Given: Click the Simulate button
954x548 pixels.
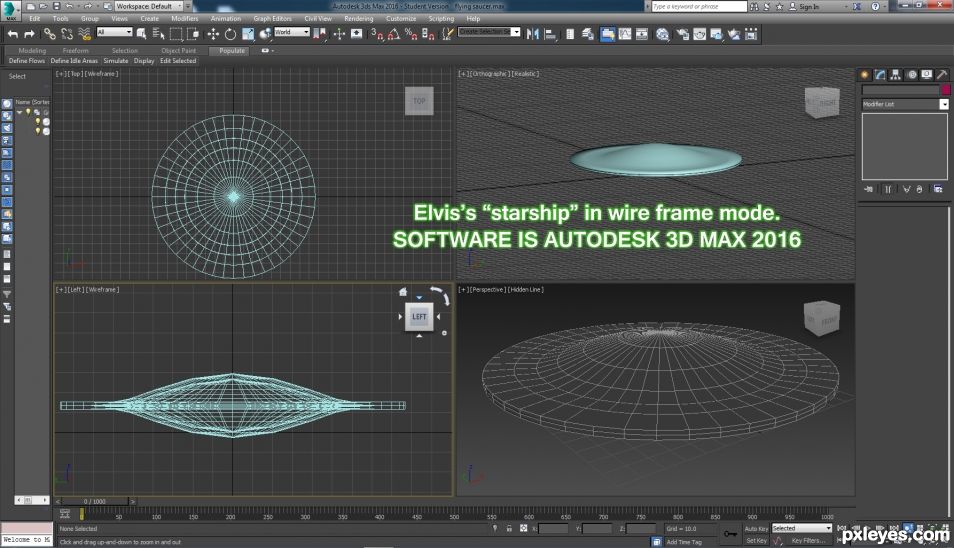Looking at the screenshot, I should tap(116, 61).
